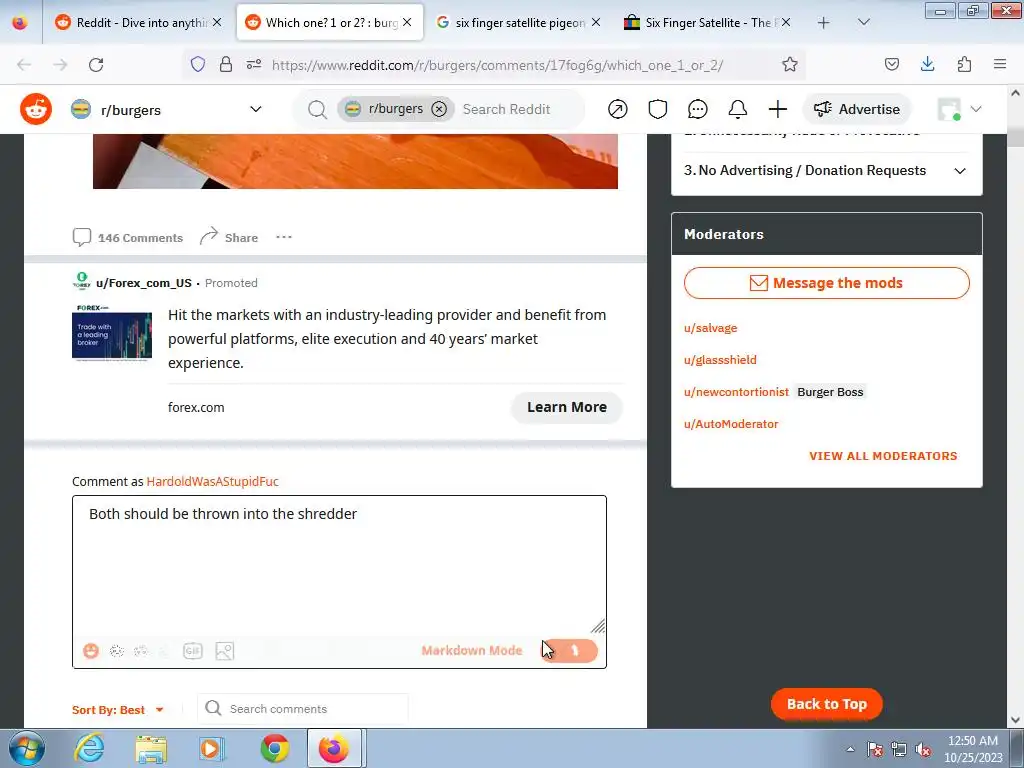Bookmark this page with the star
The image size is (1024, 768).
click(x=790, y=64)
